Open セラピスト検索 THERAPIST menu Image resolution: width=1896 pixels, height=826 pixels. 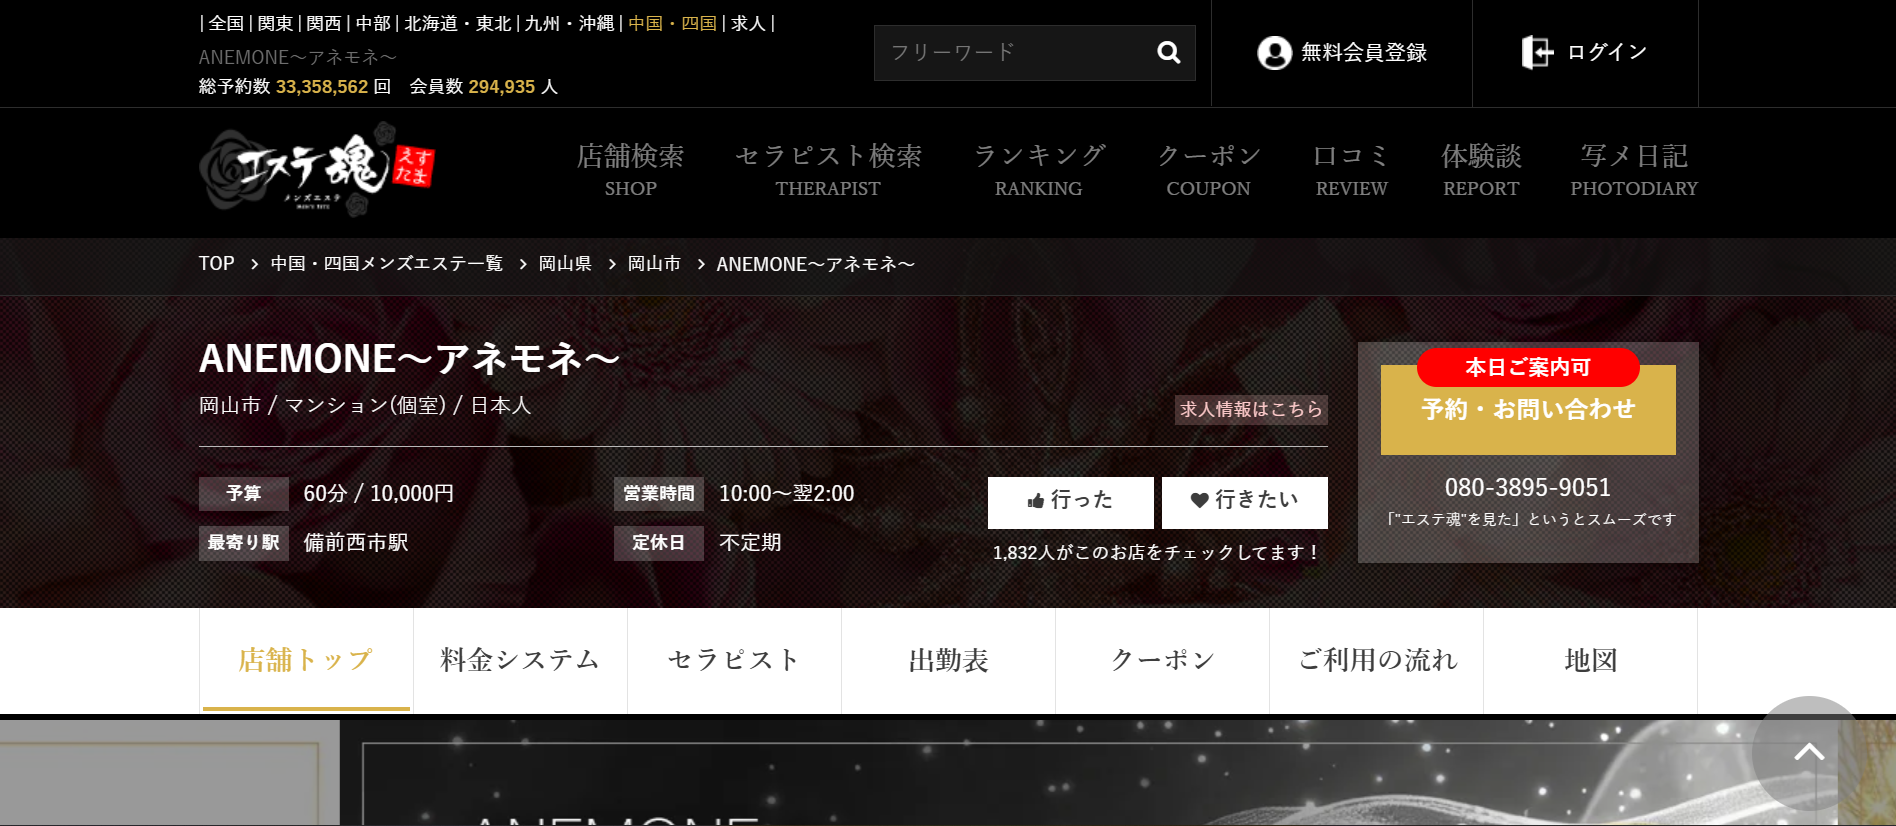point(828,170)
